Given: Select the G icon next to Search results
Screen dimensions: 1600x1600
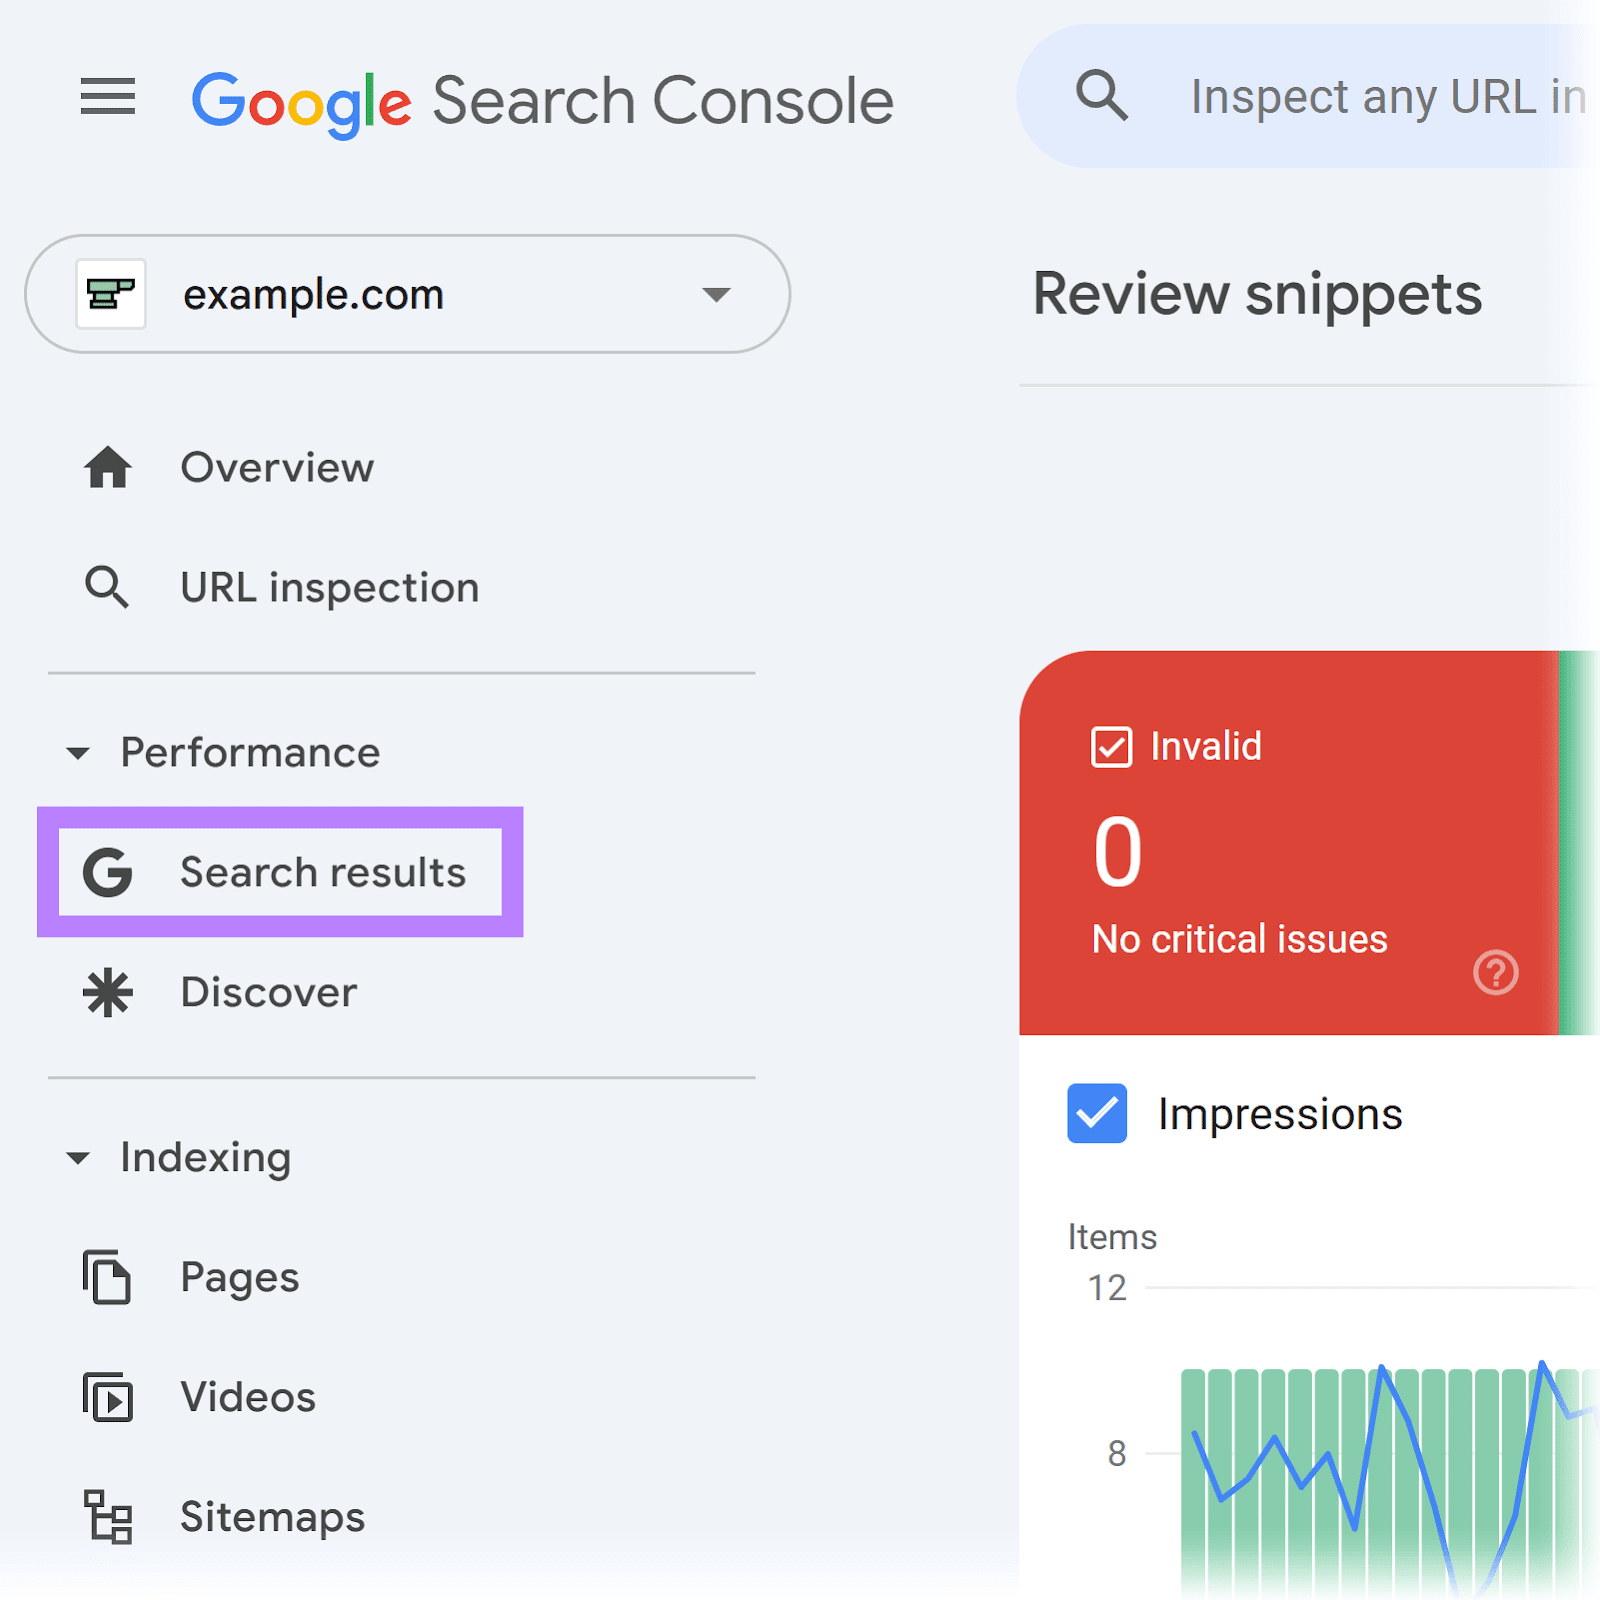Looking at the screenshot, I should 107,871.
